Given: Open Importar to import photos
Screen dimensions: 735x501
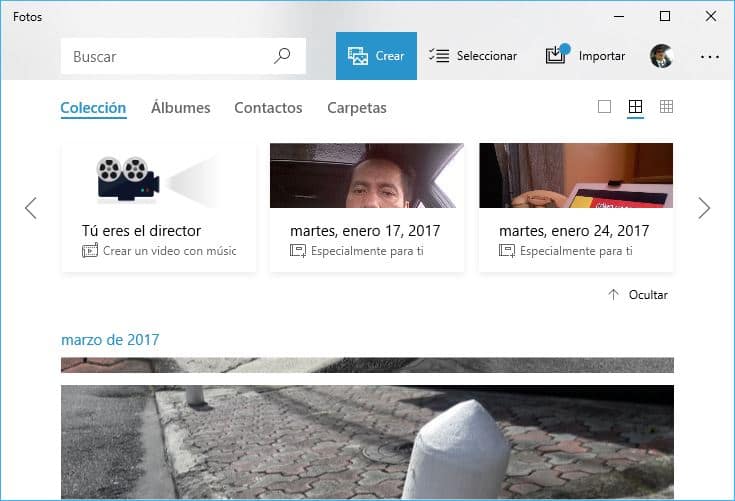Looking at the screenshot, I should click(585, 56).
